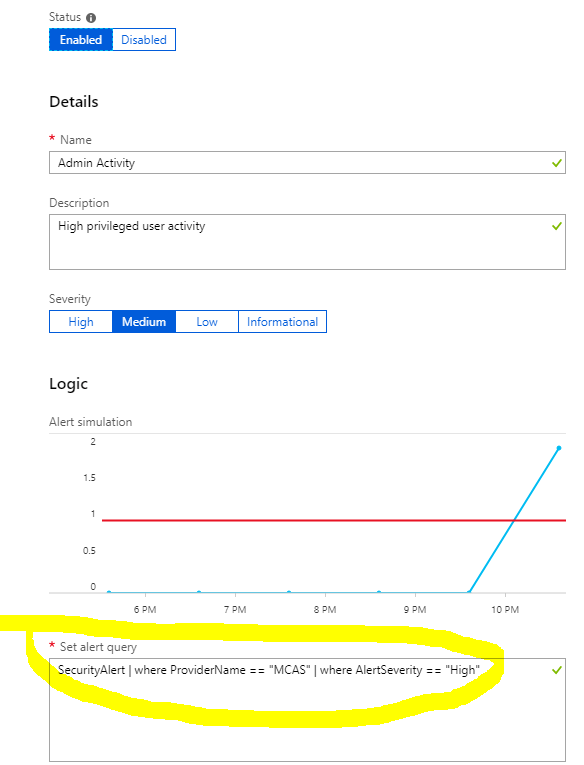Click the green checkmark in the Name field

pyautogui.click(x=557, y=163)
